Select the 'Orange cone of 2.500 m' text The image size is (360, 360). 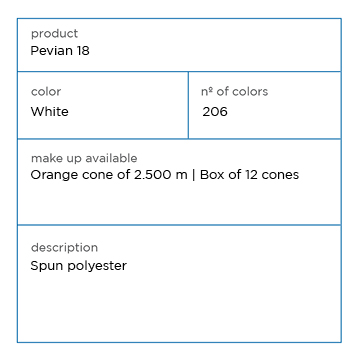[109, 175]
